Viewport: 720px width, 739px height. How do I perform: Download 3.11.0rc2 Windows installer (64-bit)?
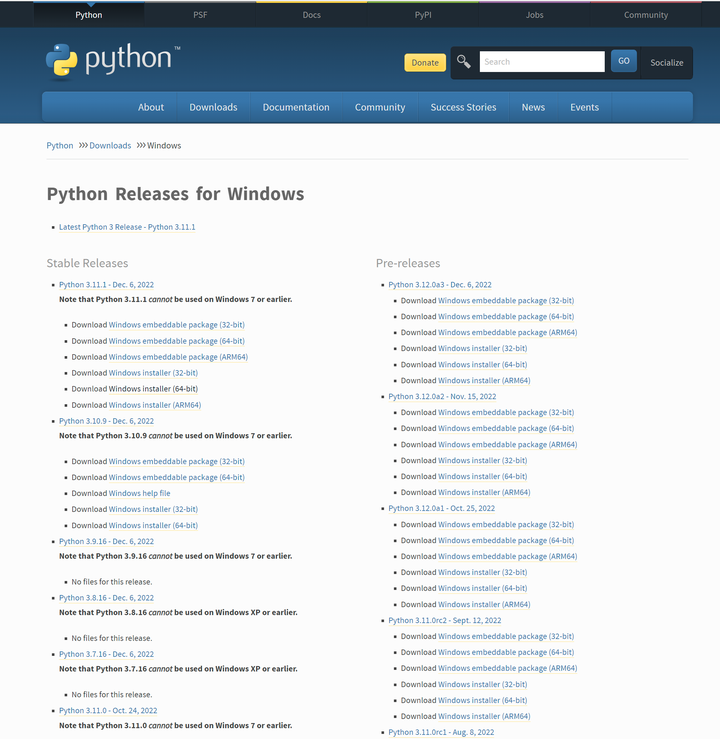point(483,700)
